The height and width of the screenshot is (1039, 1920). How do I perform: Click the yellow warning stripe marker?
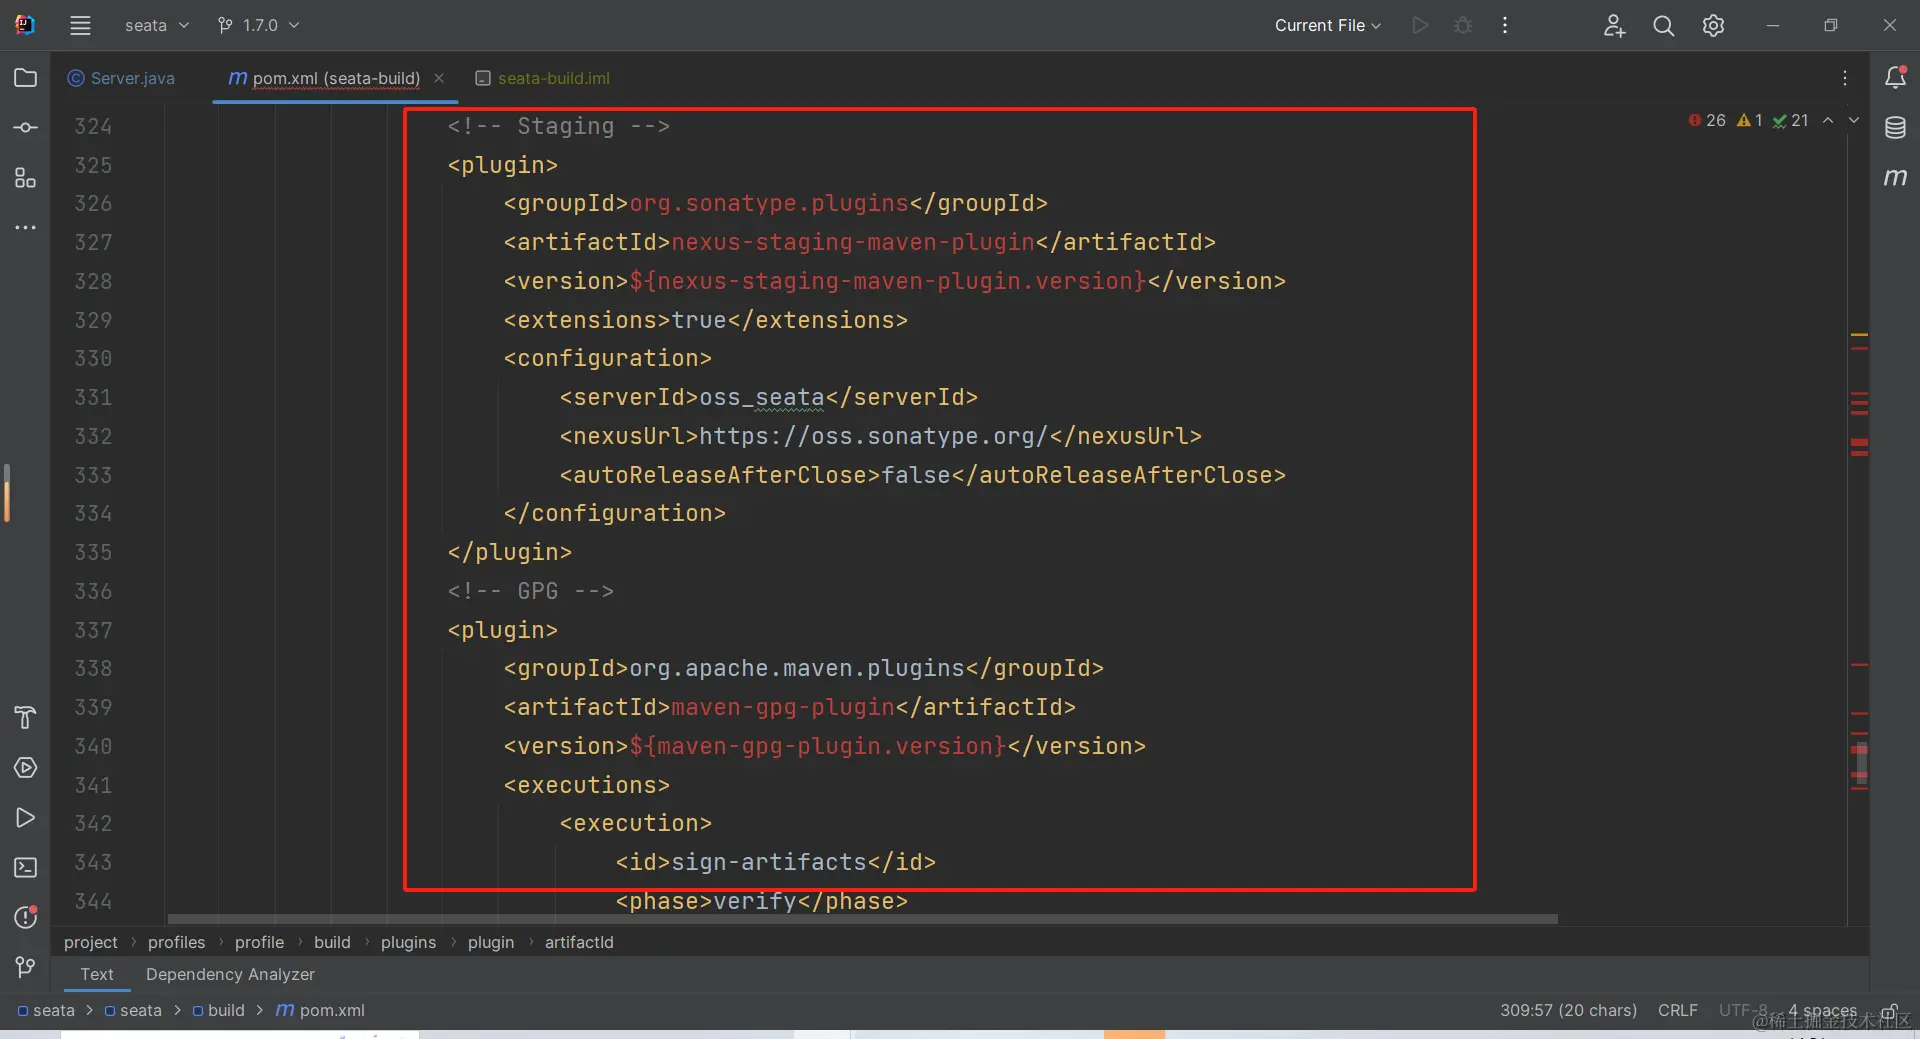coord(1859,334)
